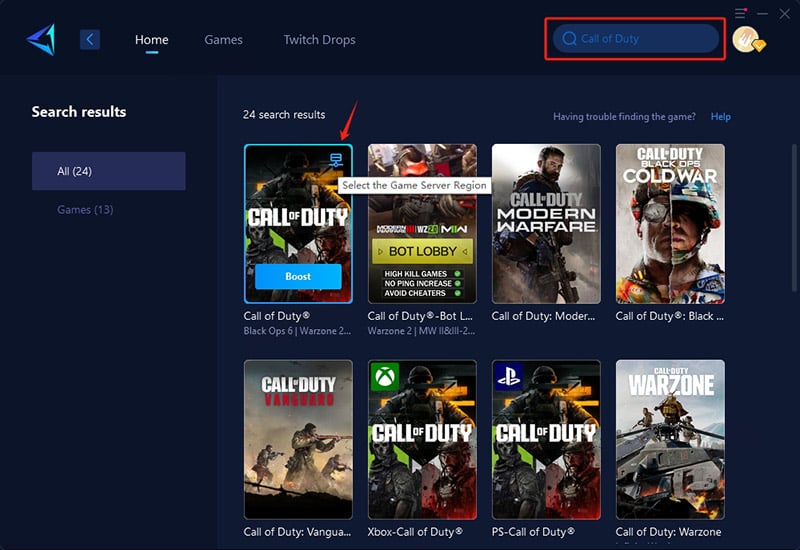Viewport: 800px width, 550px height.
Task: Open the Home tab
Action: [x=152, y=40]
